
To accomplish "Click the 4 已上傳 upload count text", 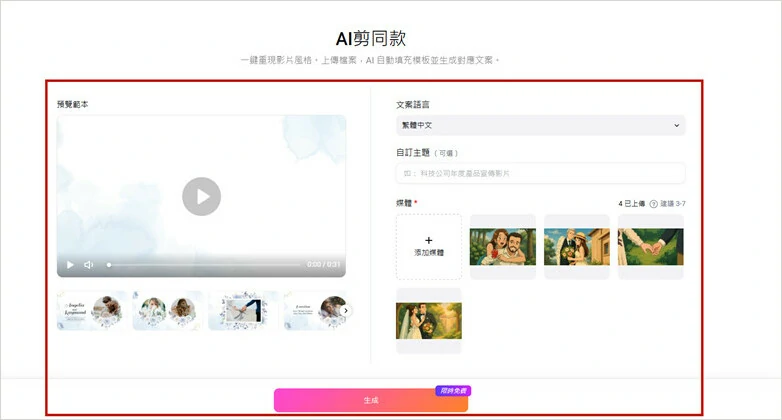I will pos(631,204).
